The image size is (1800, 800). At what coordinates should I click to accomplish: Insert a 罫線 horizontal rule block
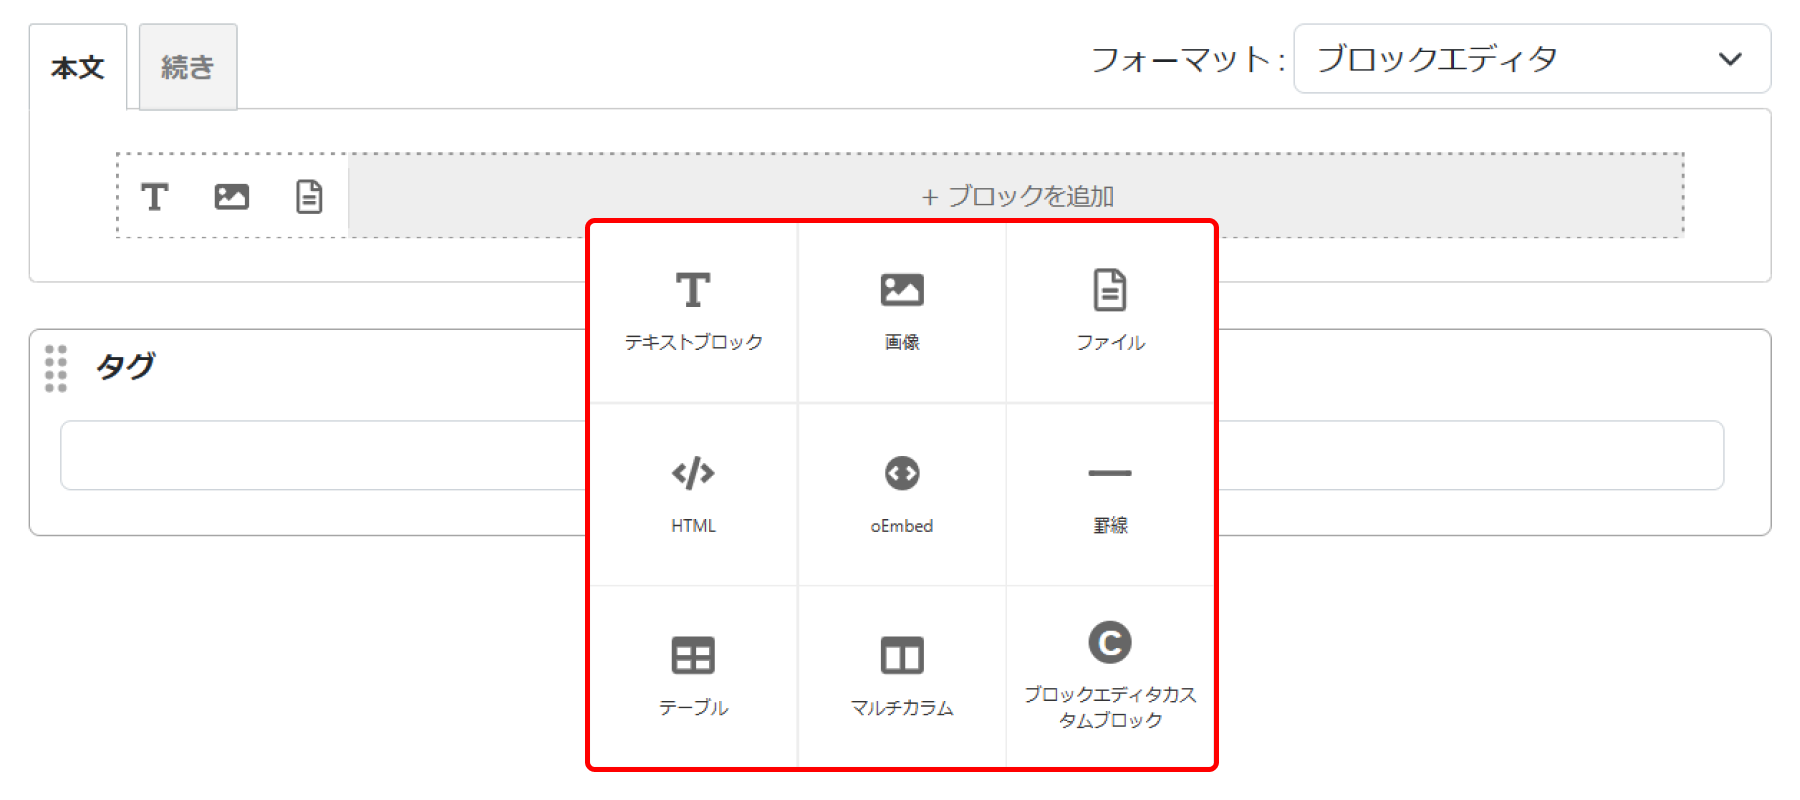click(1110, 494)
